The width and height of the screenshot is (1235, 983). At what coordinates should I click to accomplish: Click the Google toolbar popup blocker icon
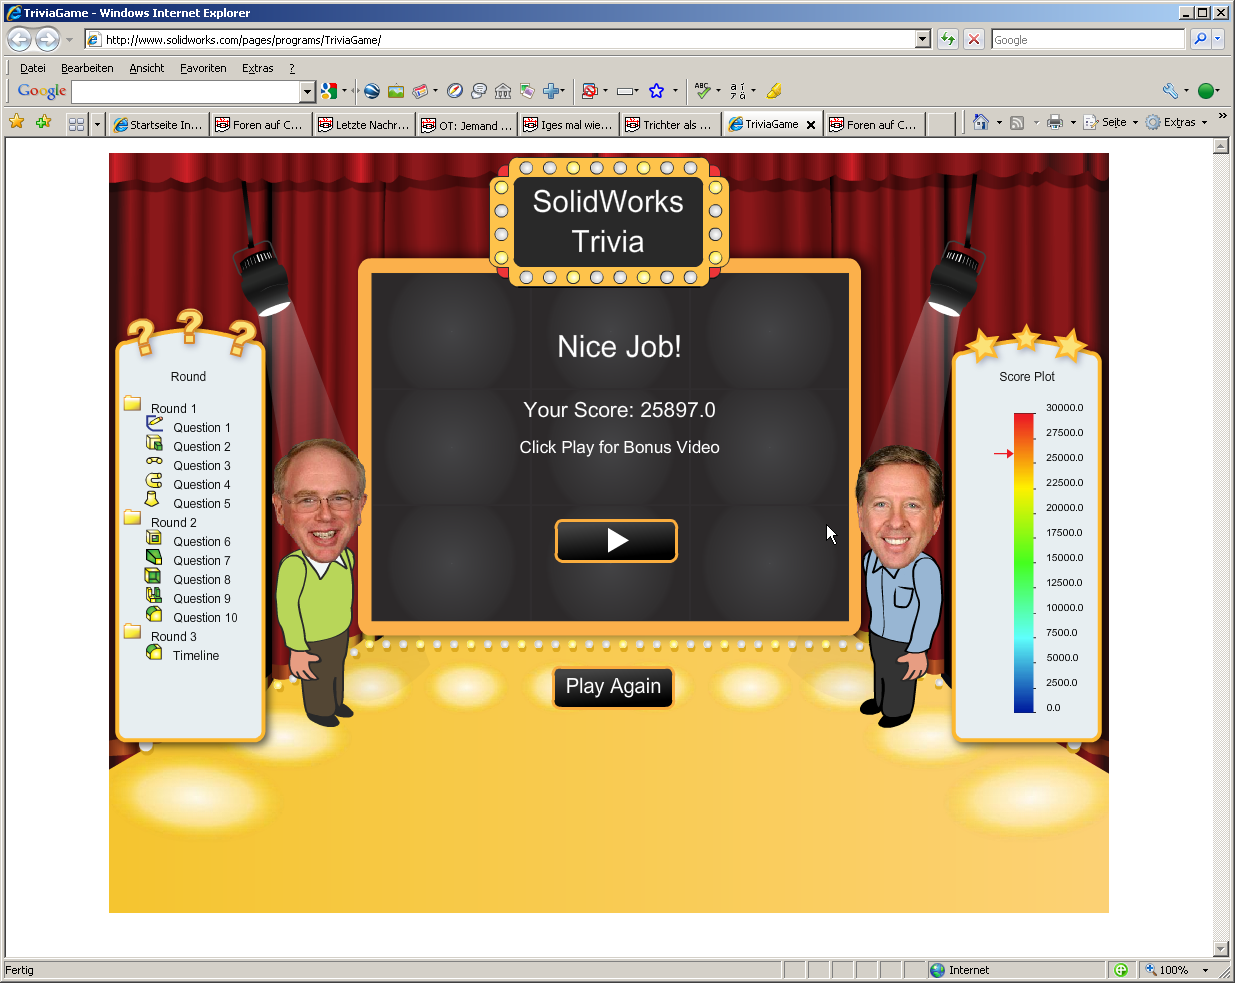(590, 91)
